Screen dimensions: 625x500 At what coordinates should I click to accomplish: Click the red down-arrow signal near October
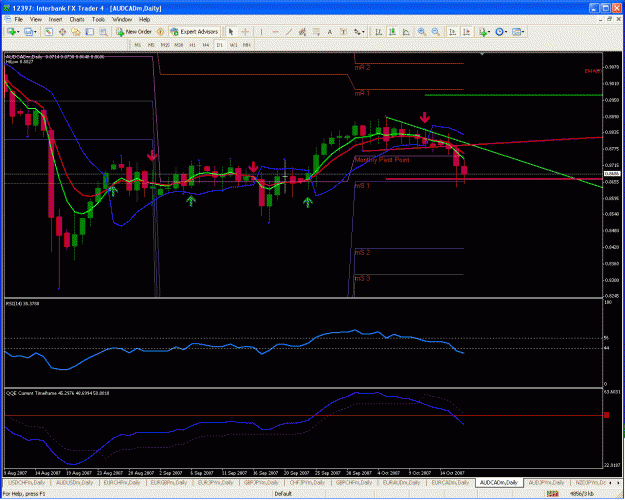(425, 117)
